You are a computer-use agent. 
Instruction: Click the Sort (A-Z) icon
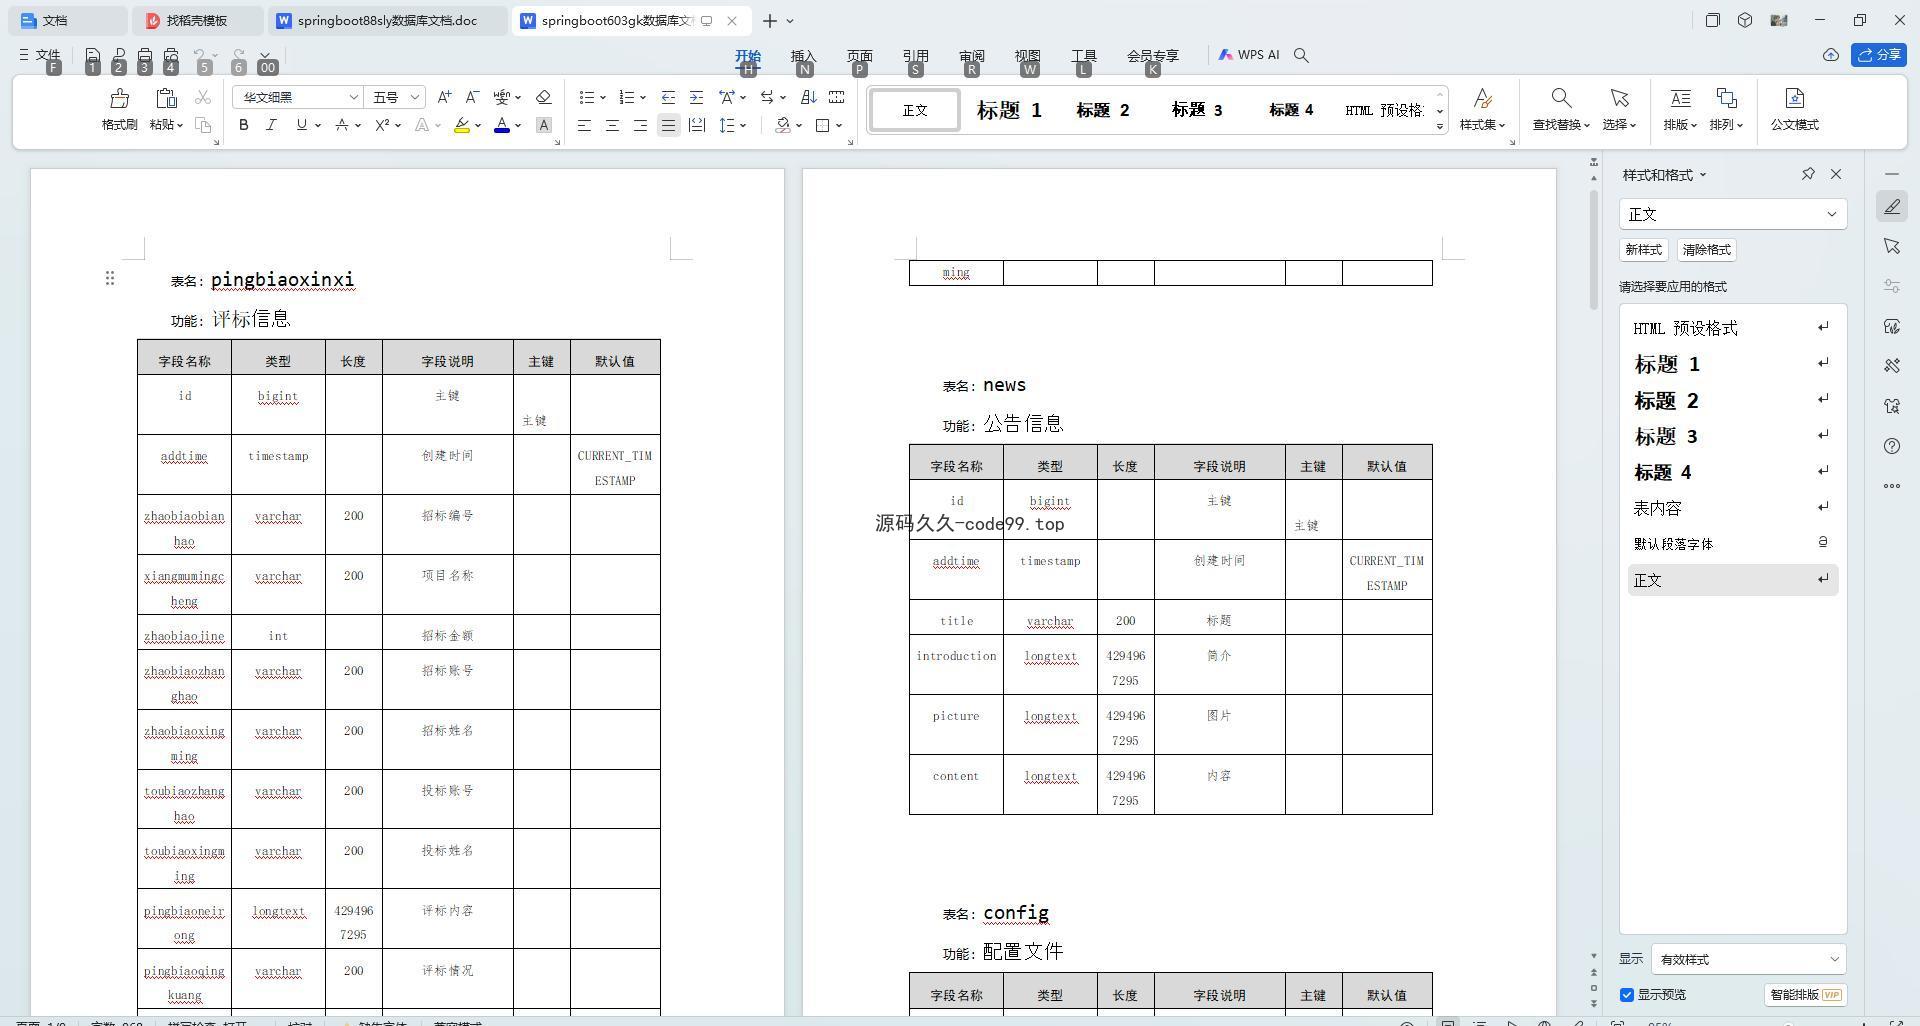[x=809, y=97]
